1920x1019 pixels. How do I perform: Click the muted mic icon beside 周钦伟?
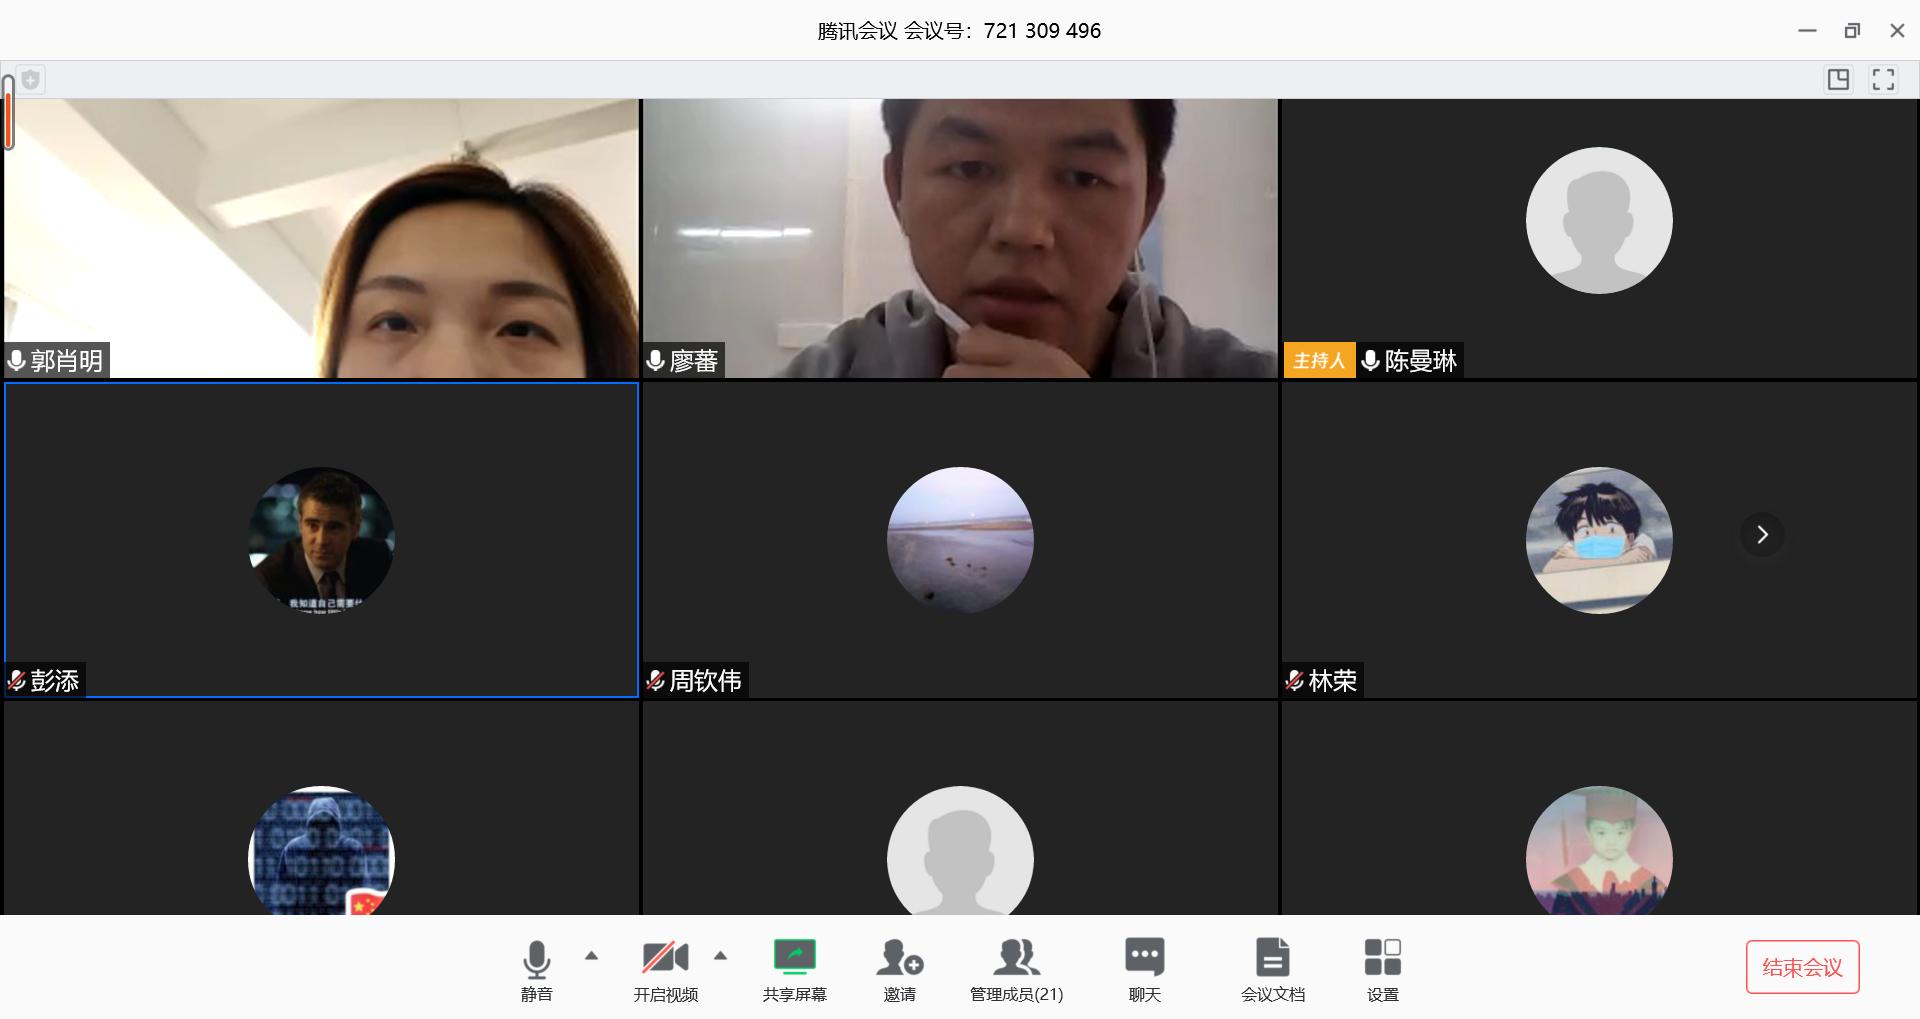(656, 681)
